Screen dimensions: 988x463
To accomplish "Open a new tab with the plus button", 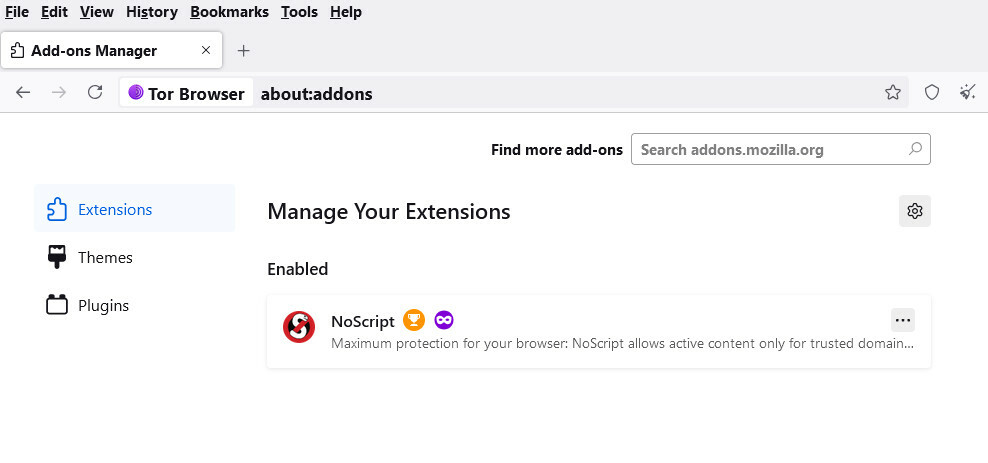I will (244, 51).
